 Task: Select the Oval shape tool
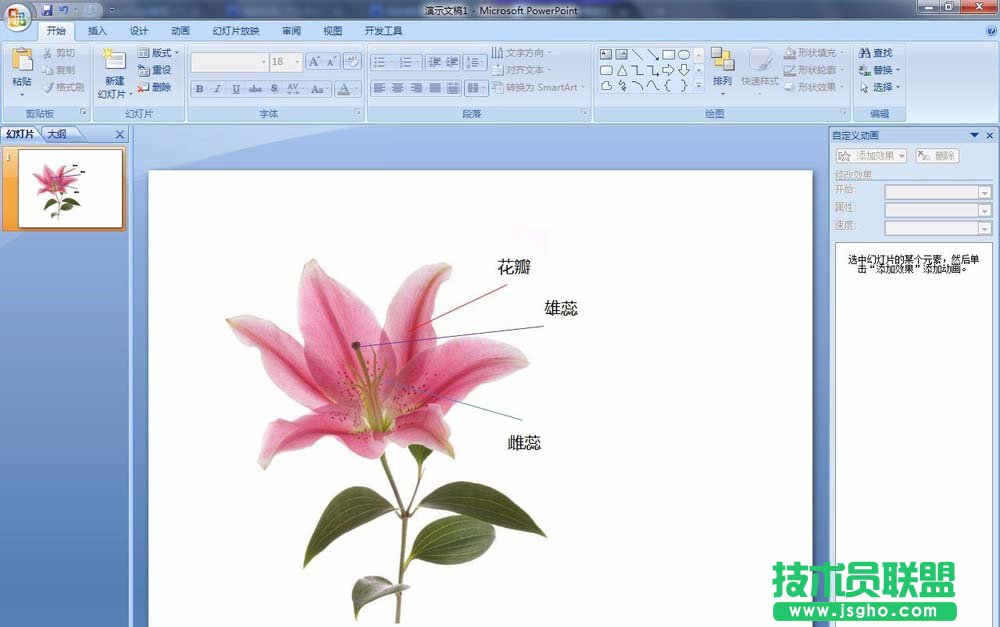pyautogui.click(x=684, y=53)
